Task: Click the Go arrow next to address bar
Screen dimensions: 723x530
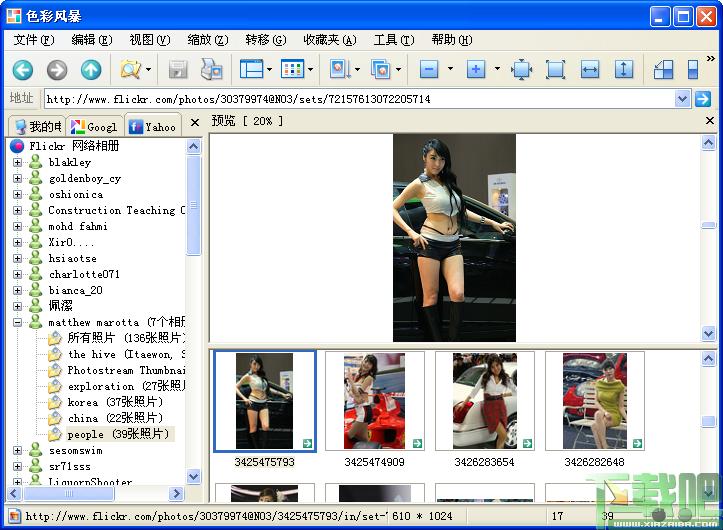Action: point(703,99)
